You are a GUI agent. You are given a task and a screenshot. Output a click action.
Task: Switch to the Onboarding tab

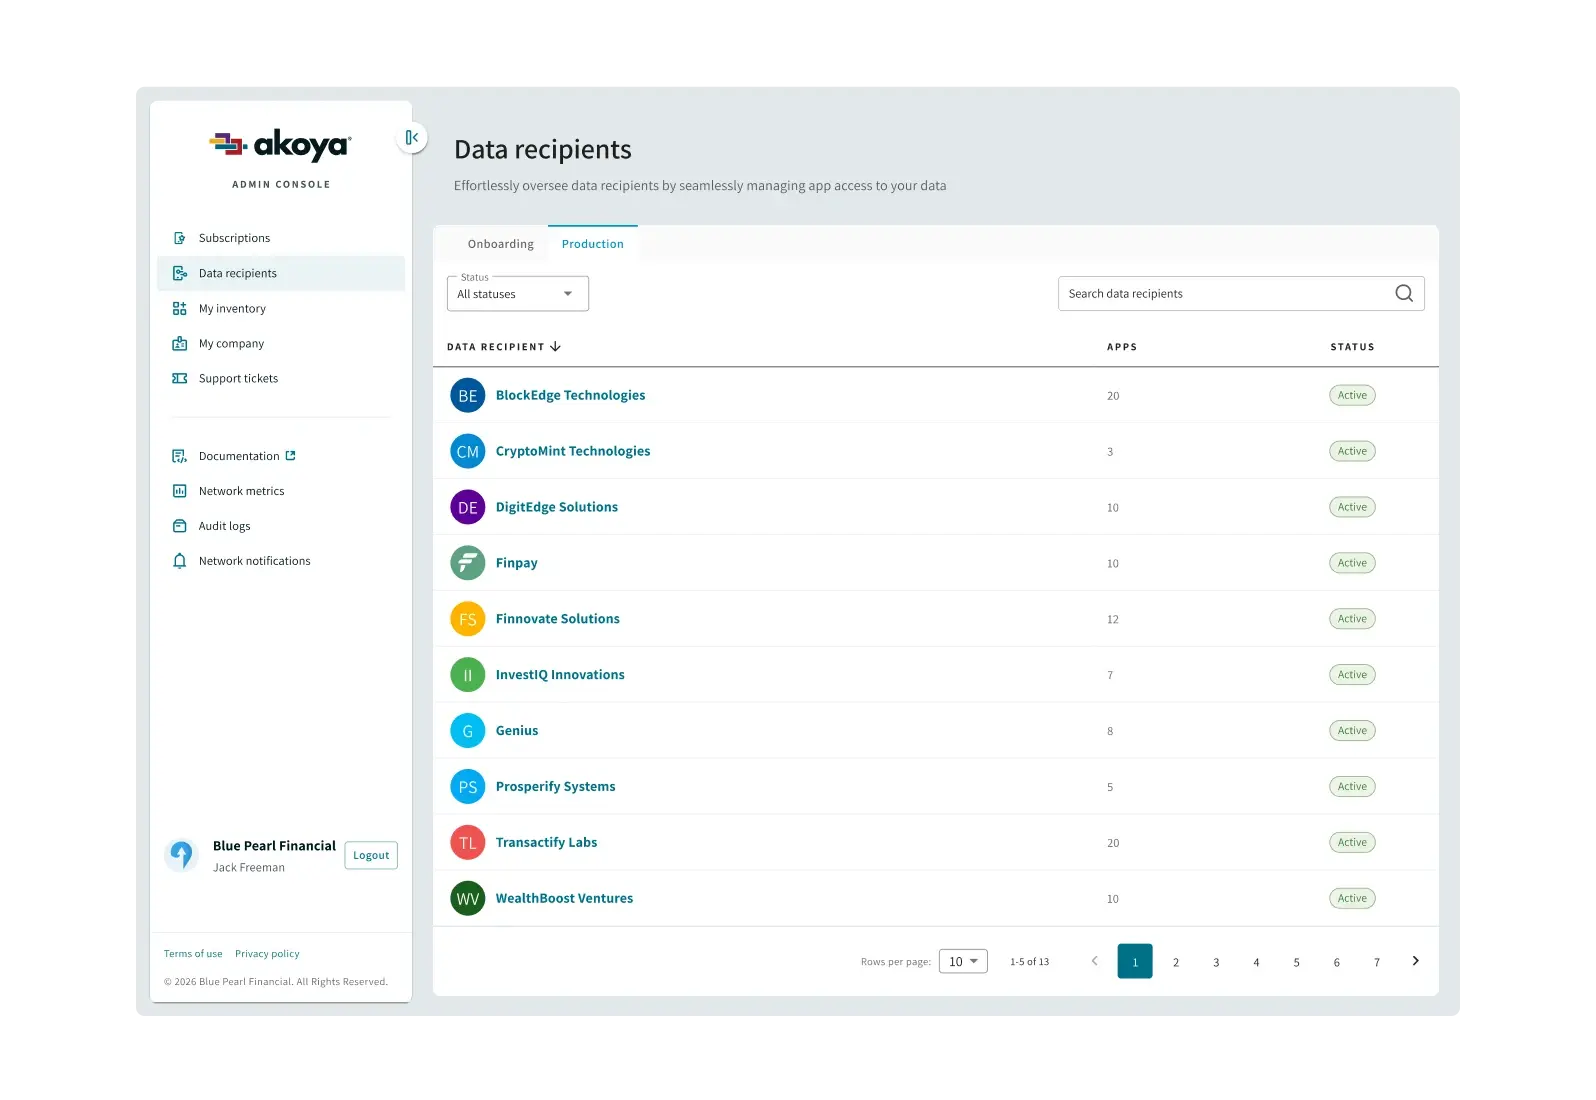[500, 244]
